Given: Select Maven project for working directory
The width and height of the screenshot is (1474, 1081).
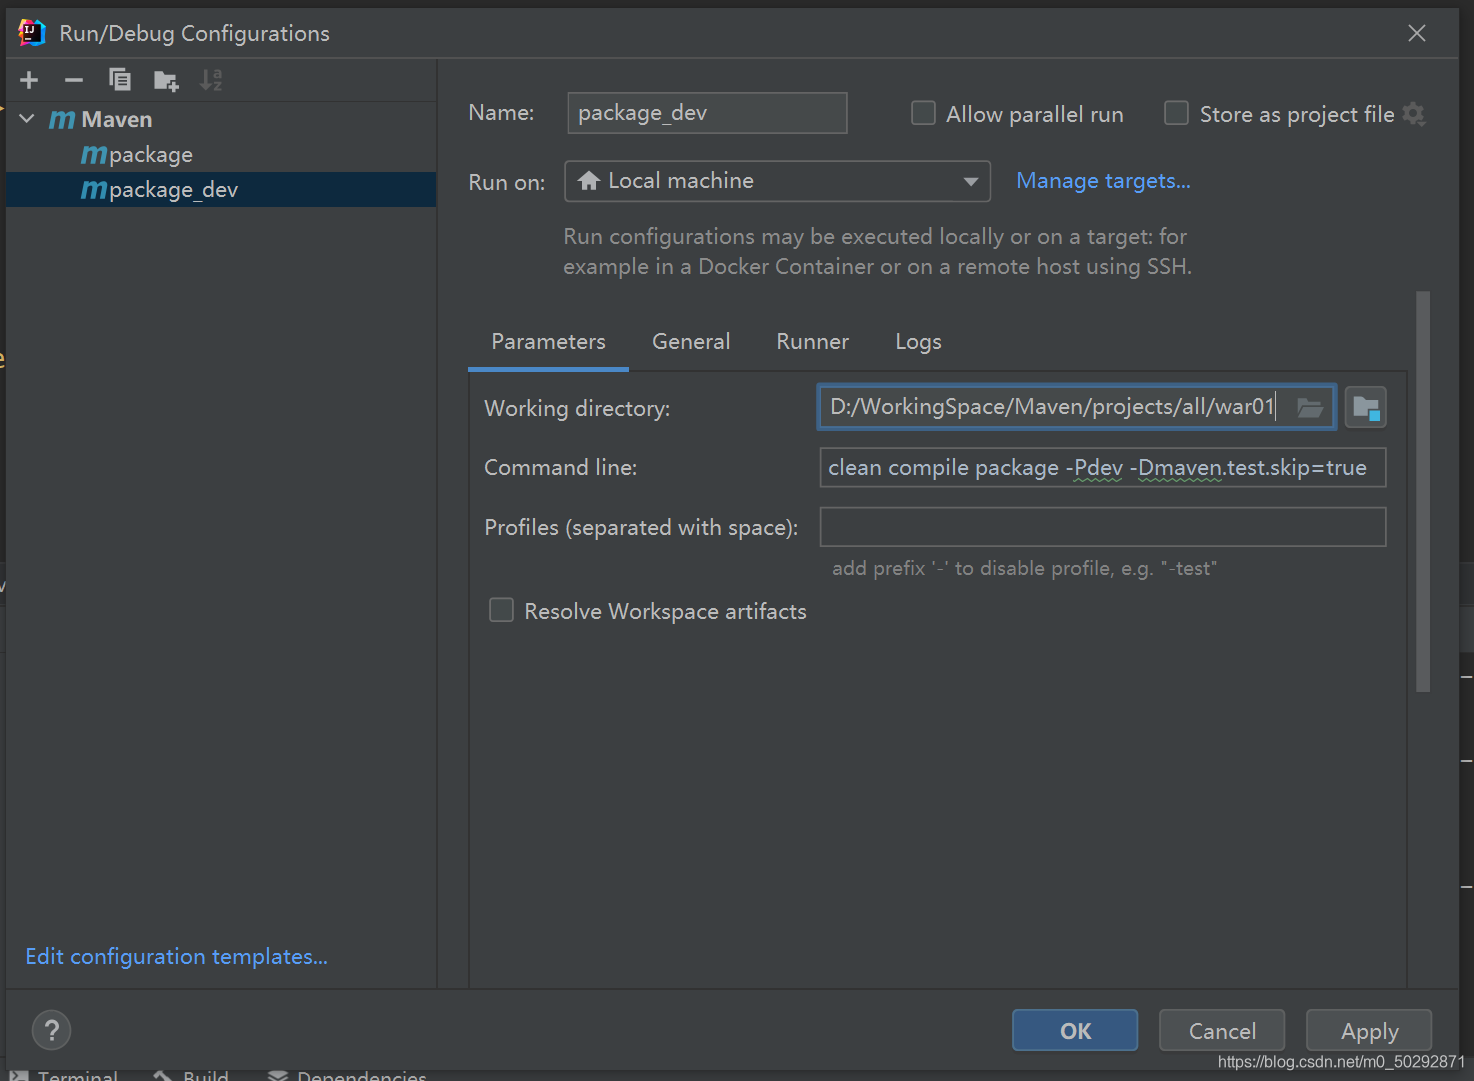Looking at the screenshot, I should pos(1366,407).
